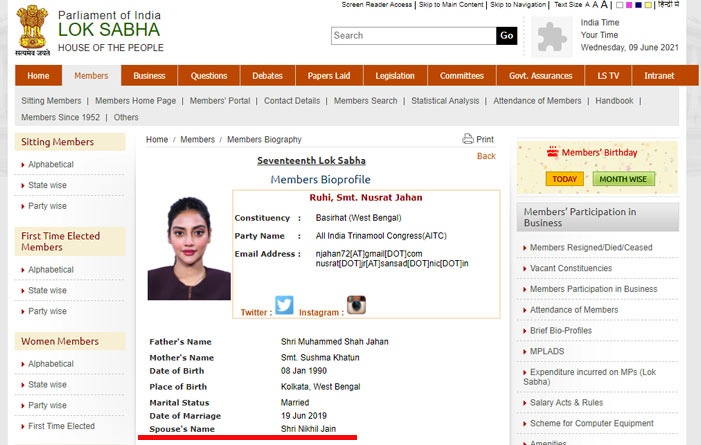Image resolution: width=701 pixels, height=445 pixels.
Task: Click Back link above the bioprofile
Action: pos(486,156)
